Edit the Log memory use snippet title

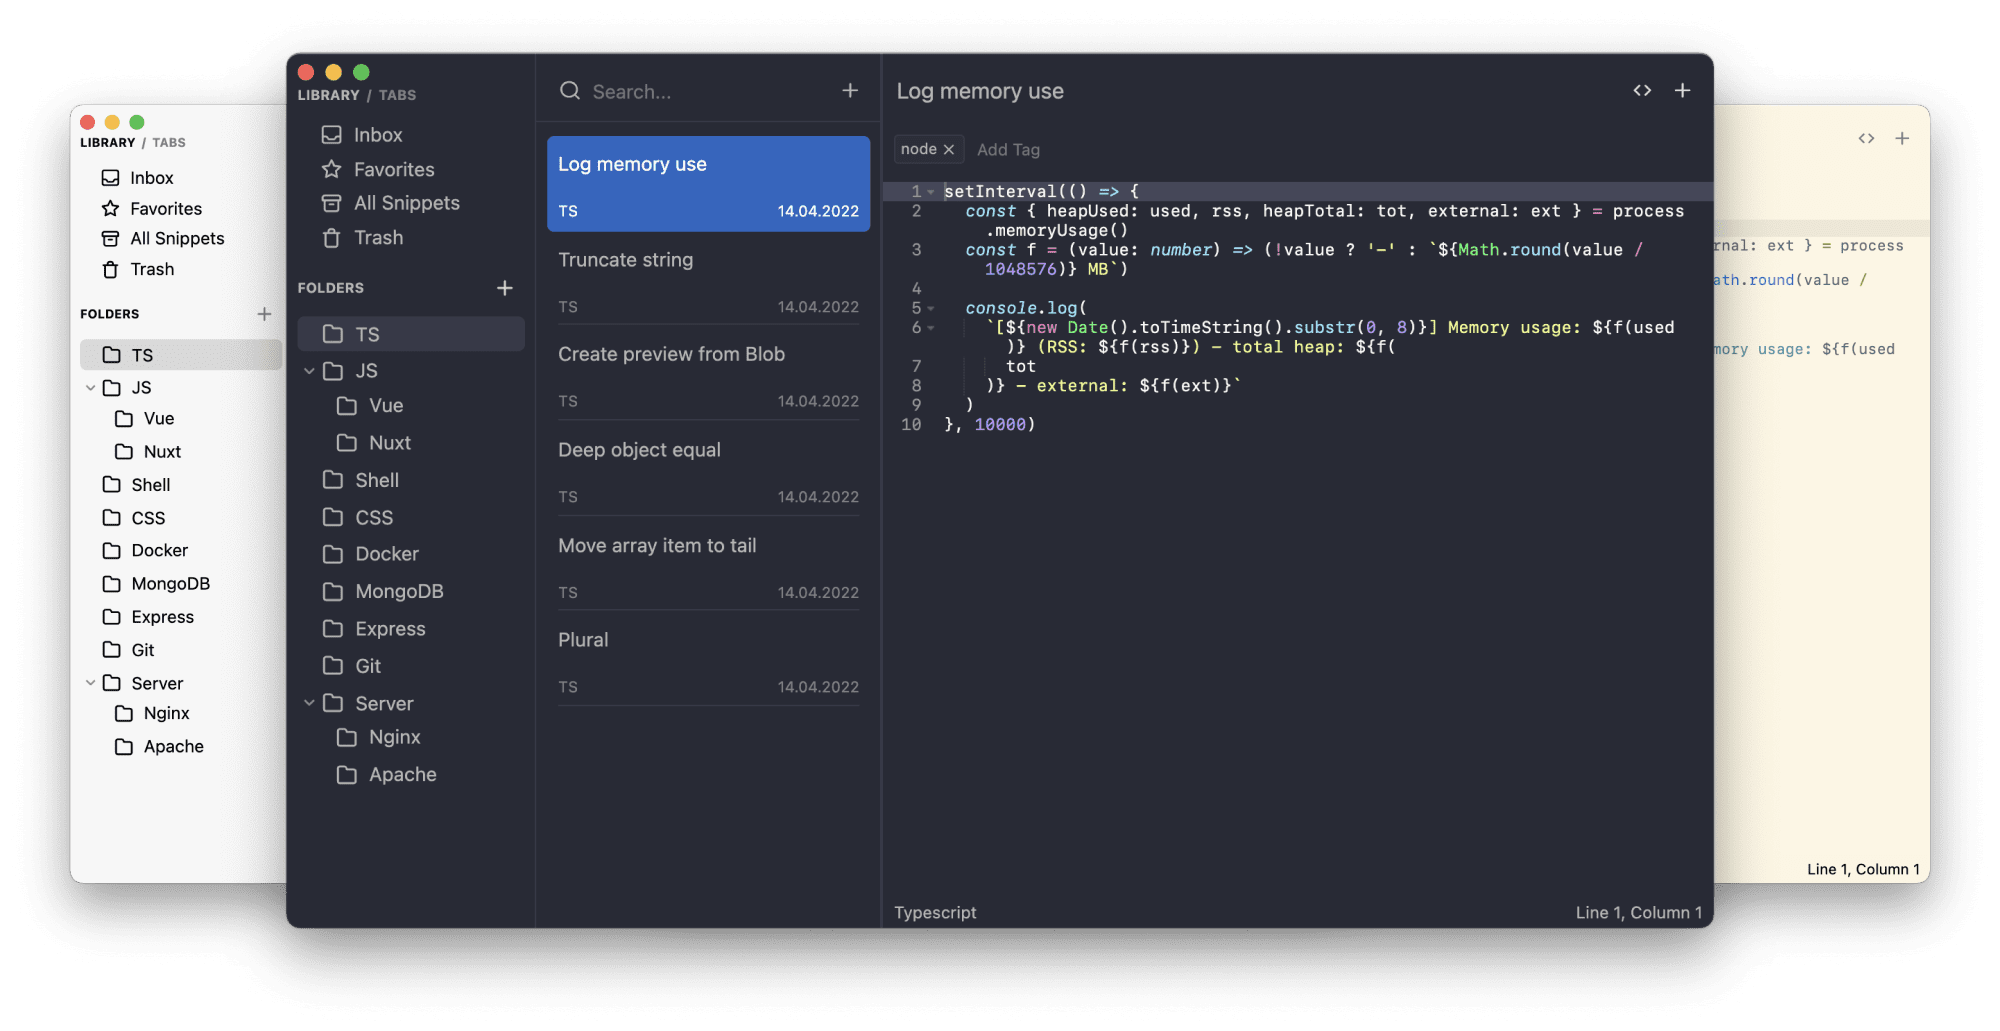(980, 91)
